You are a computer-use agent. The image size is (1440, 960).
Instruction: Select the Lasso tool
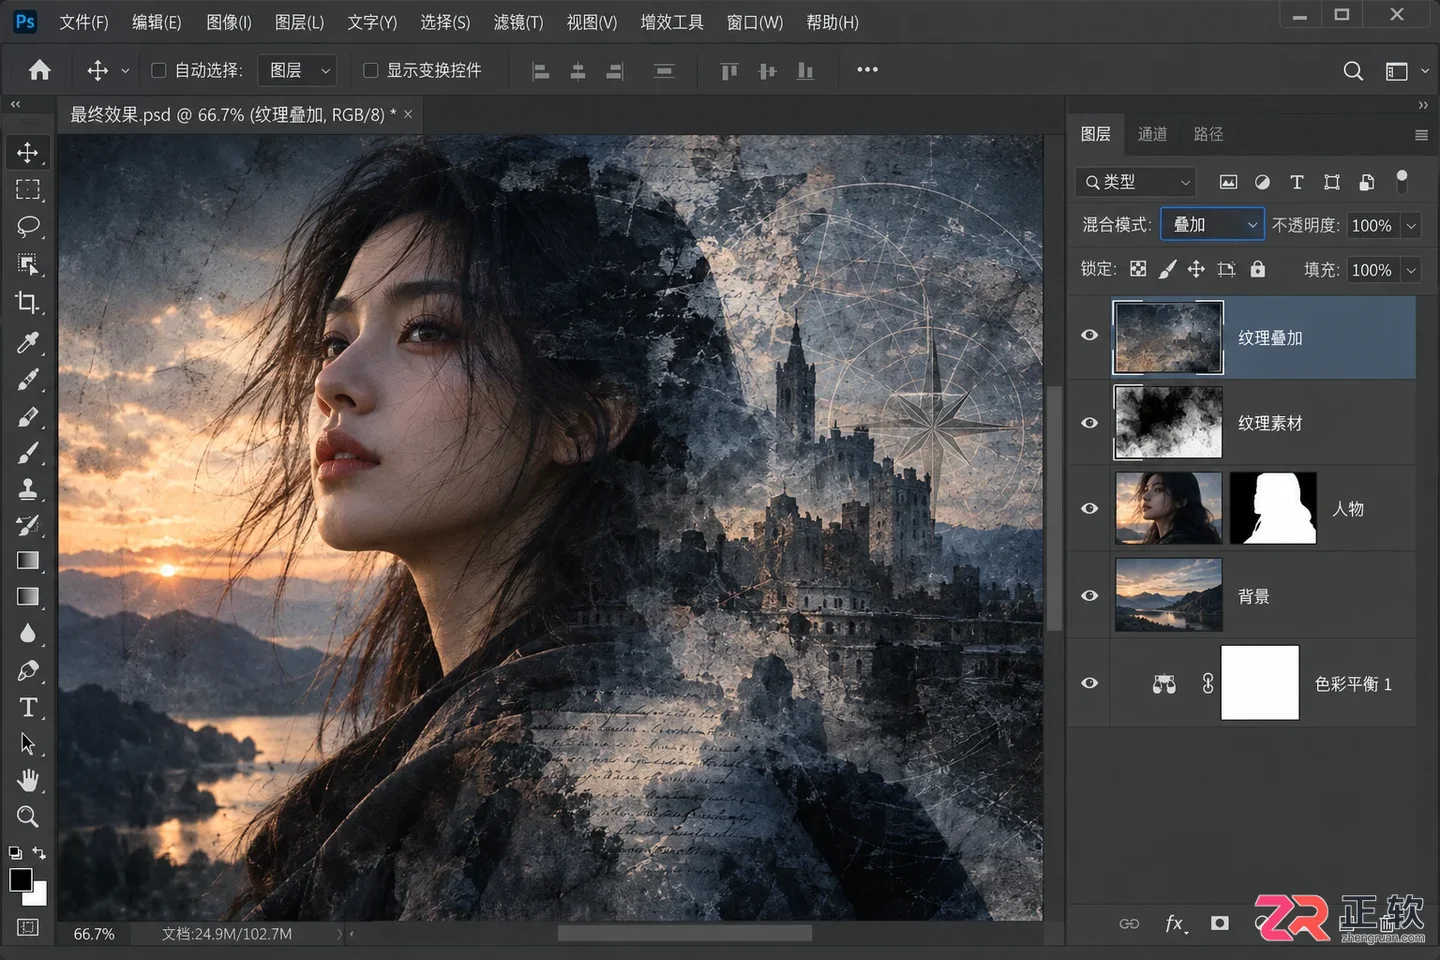(x=28, y=227)
